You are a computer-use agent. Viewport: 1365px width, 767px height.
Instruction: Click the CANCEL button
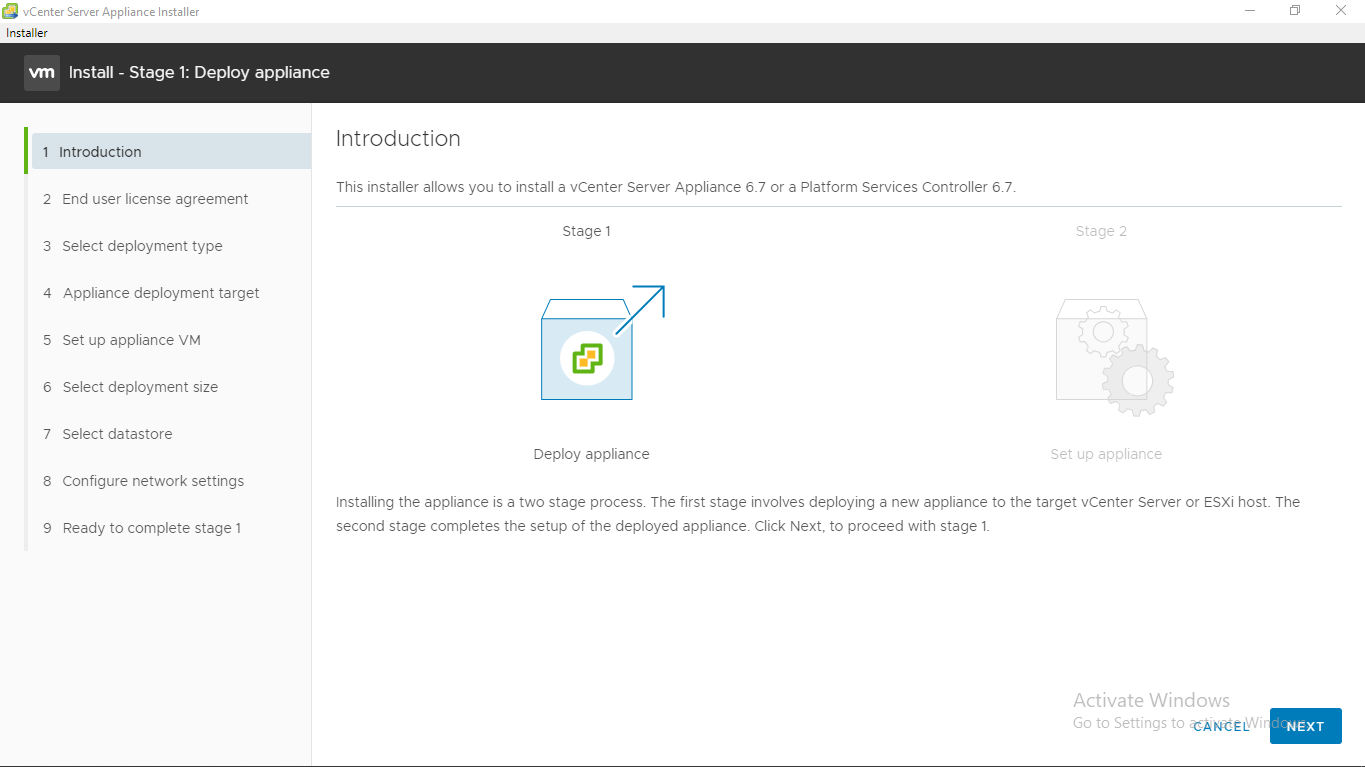click(x=1222, y=727)
